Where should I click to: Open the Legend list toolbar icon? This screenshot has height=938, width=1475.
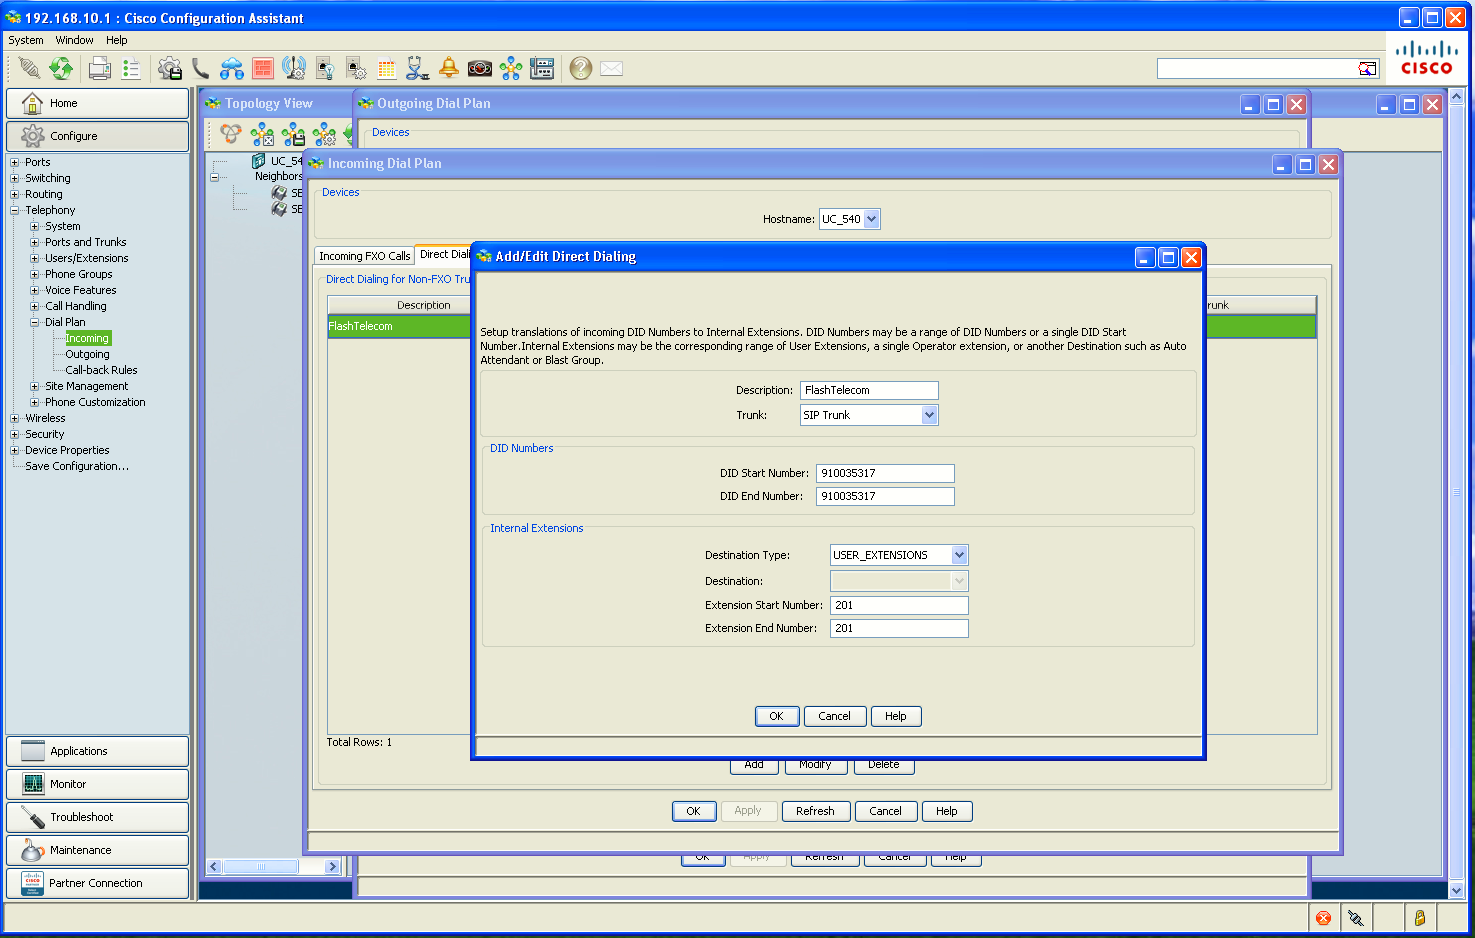coord(131,68)
